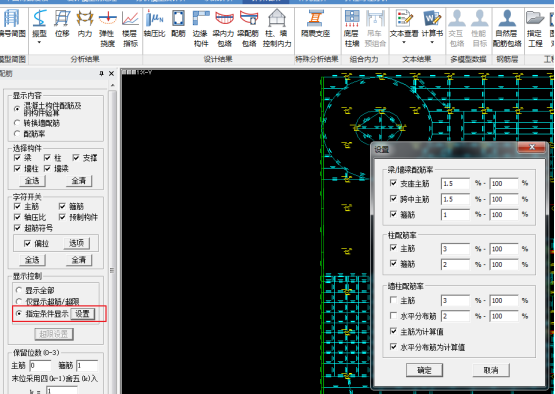Open the 楼层指标 floor index icon

point(130,28)
